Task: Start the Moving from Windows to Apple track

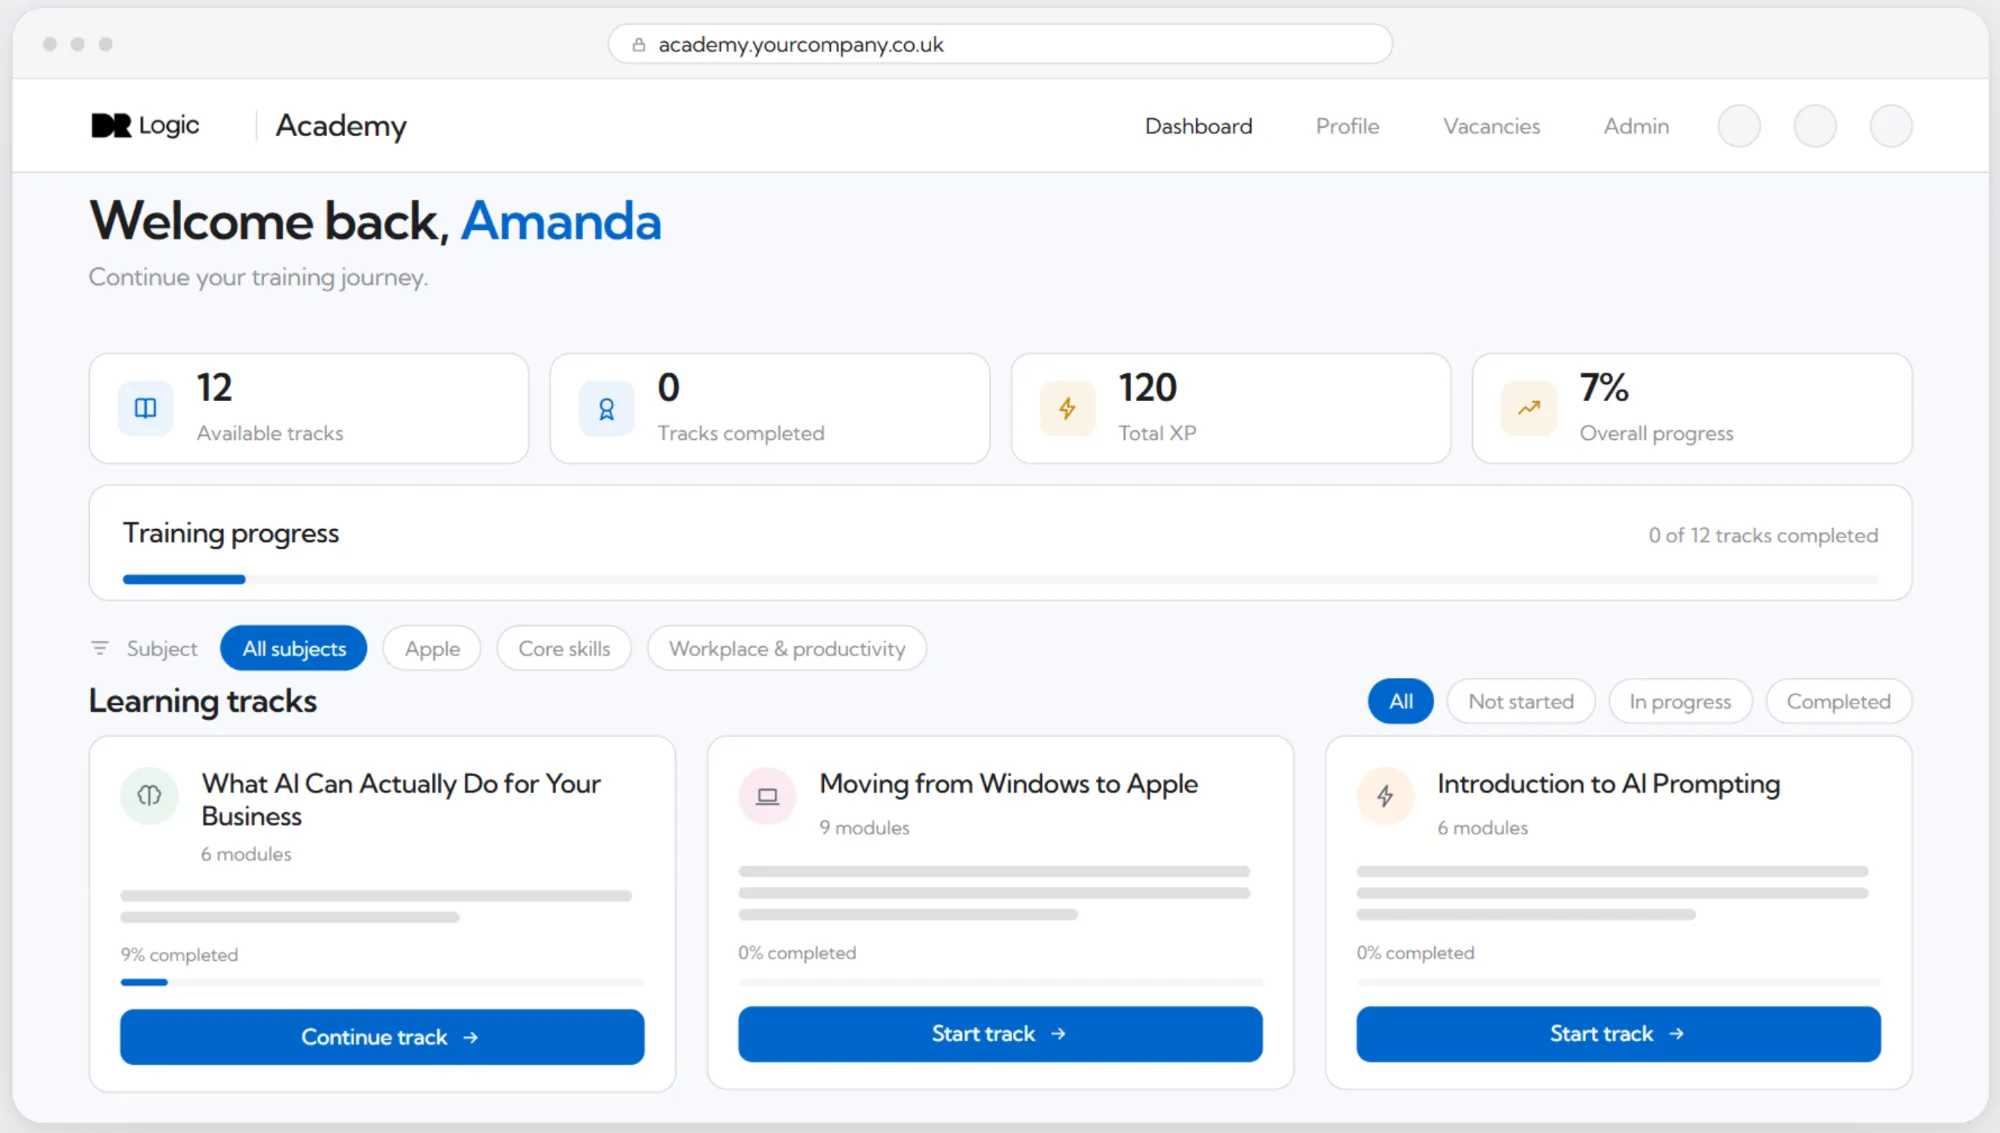Action: [x=1000, y=1034]
